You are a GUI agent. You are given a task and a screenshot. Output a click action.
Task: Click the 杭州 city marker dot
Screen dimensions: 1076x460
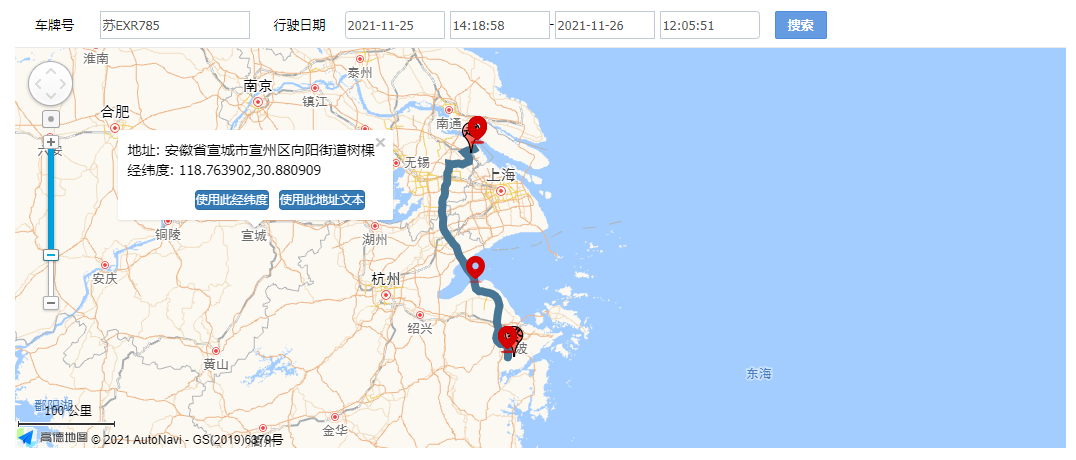pos(386,295)
